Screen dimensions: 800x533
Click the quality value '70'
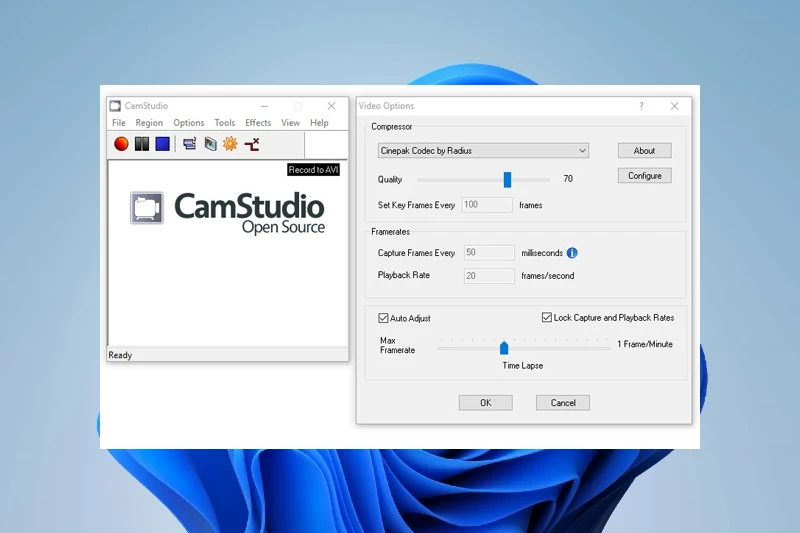coord(568,179)
